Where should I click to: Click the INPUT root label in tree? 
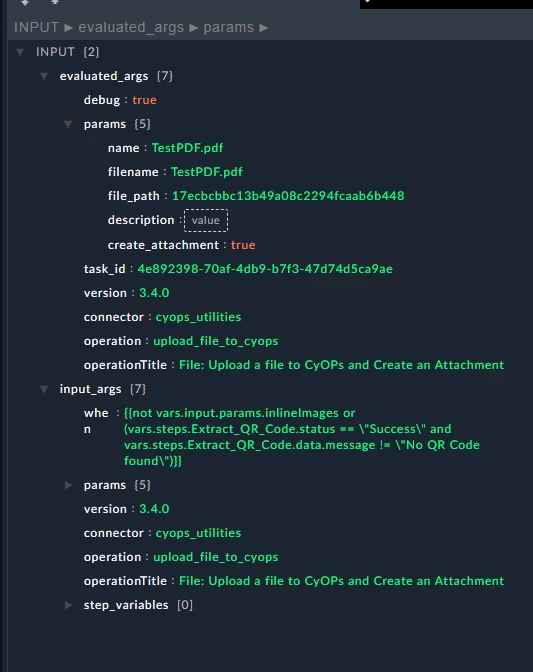pyautogui.click(x=55, y=52)
